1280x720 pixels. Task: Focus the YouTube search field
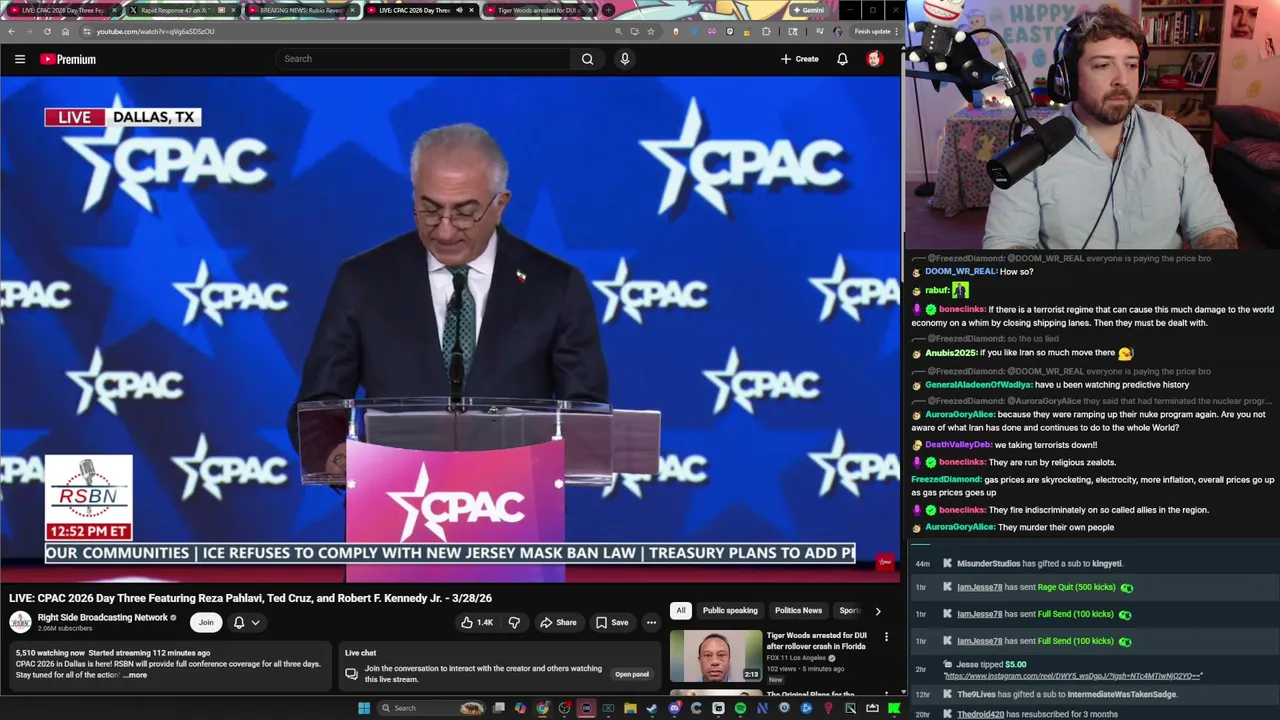425,59
